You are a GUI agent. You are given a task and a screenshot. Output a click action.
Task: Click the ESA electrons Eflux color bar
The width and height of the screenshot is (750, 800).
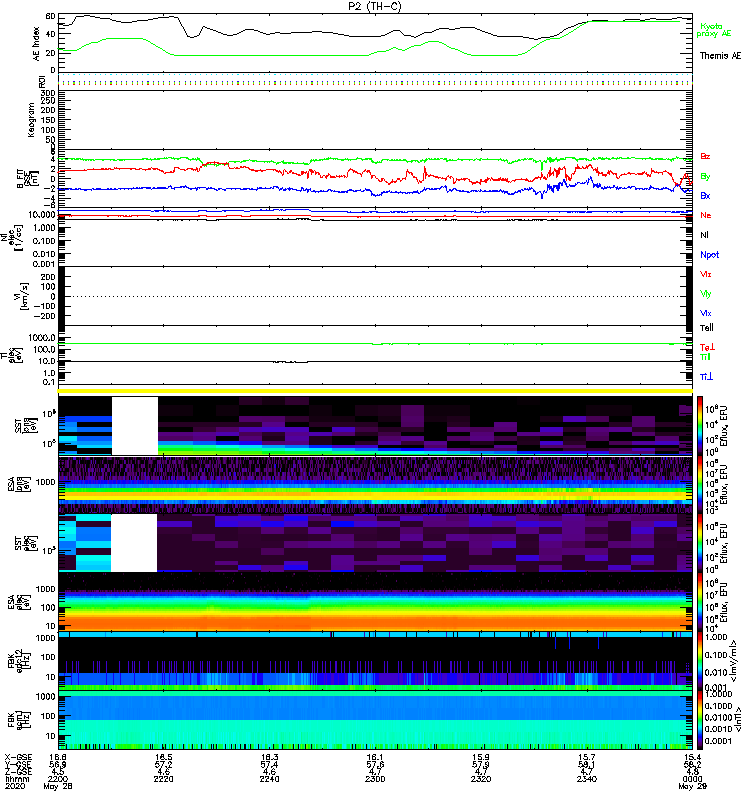point(700,602)
